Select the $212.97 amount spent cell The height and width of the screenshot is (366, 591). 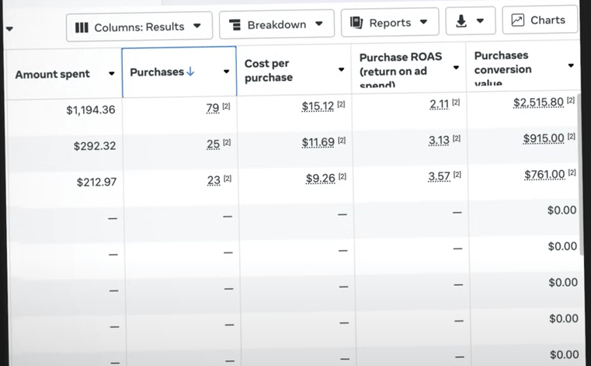coord(96,182)
